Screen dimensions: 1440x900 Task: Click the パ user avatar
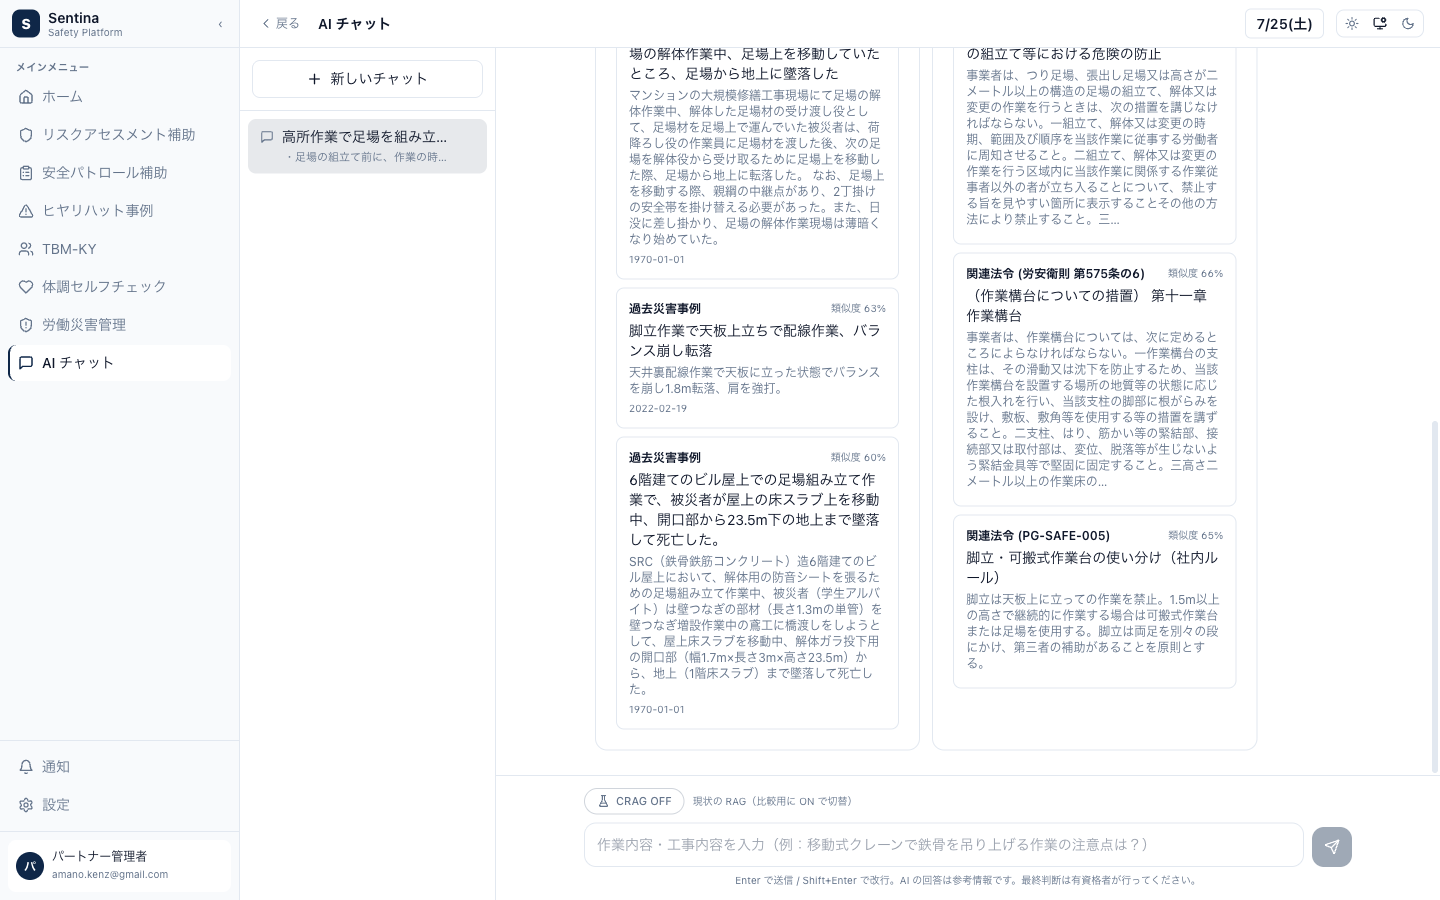tap(30, 866)
